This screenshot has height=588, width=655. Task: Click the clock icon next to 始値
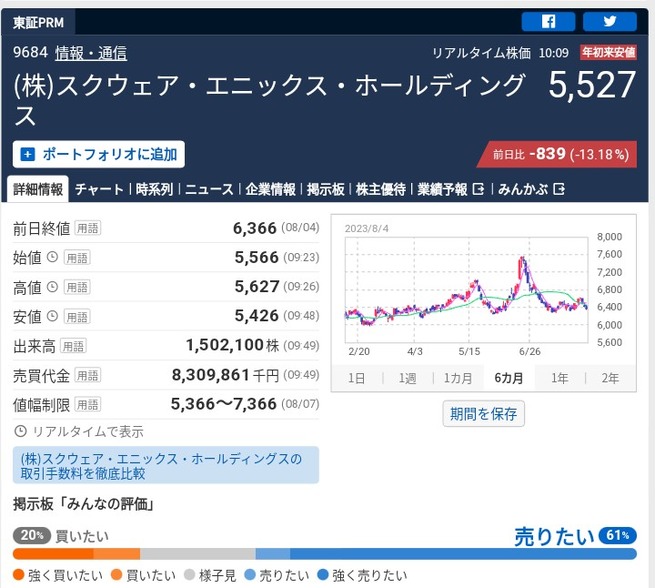52,257
